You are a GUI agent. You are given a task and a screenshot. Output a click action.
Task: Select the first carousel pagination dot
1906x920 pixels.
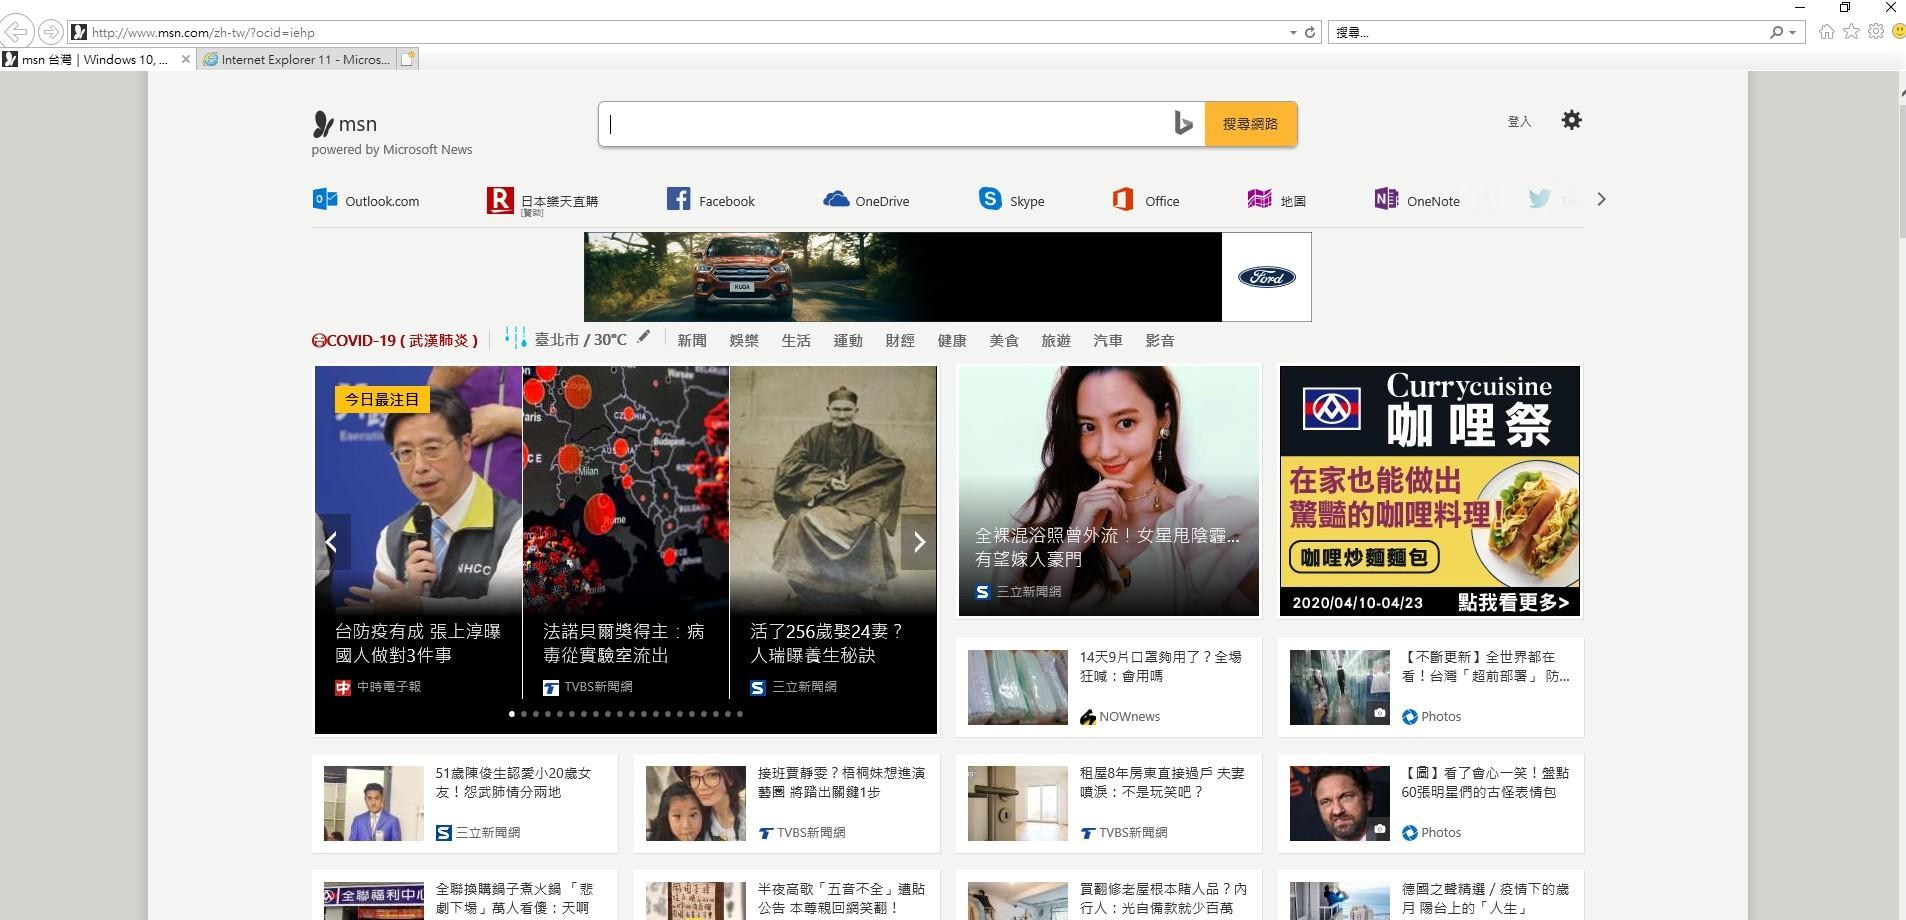[512, 714]
